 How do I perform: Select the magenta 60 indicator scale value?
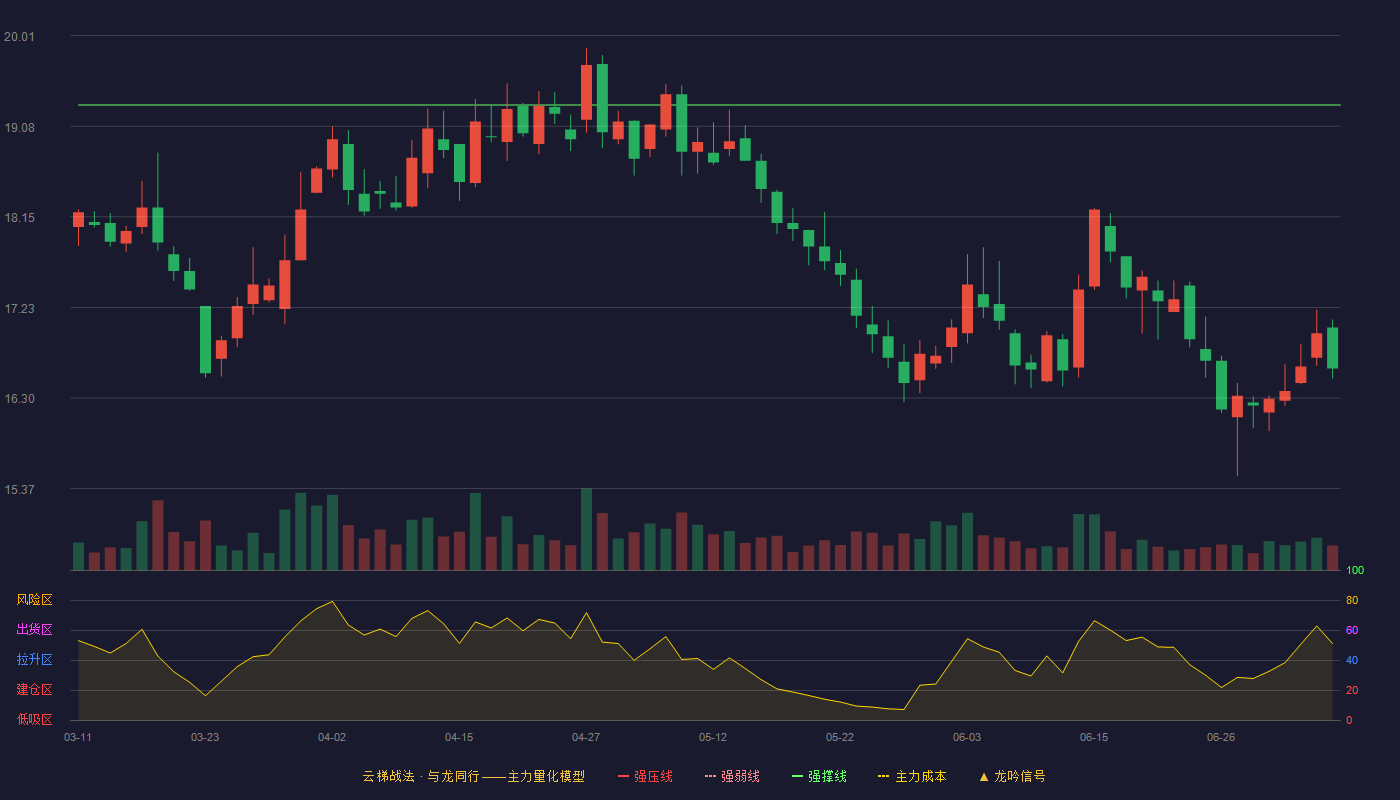pos(1352,630)
